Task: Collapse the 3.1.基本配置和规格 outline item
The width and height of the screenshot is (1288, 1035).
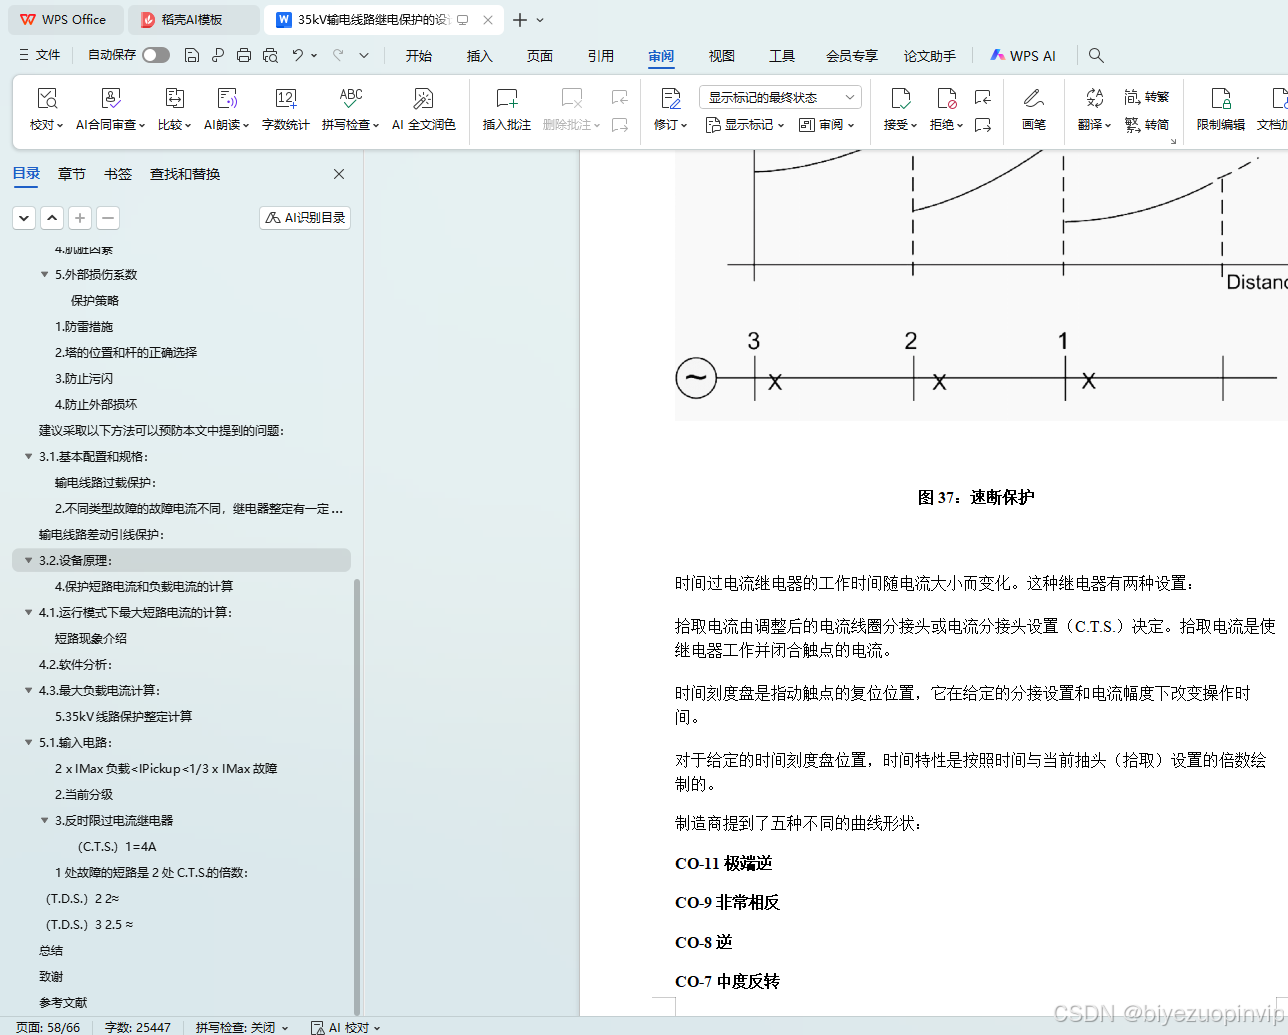Action: pos(28,456)
